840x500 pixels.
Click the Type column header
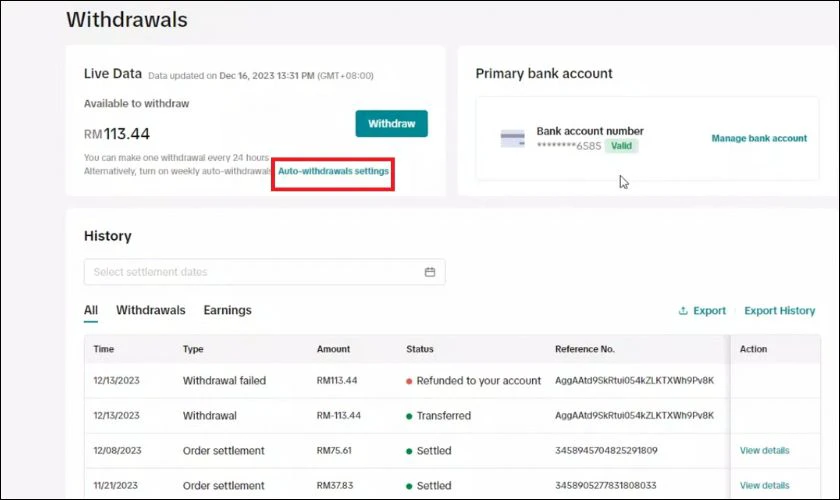[193, 349]
